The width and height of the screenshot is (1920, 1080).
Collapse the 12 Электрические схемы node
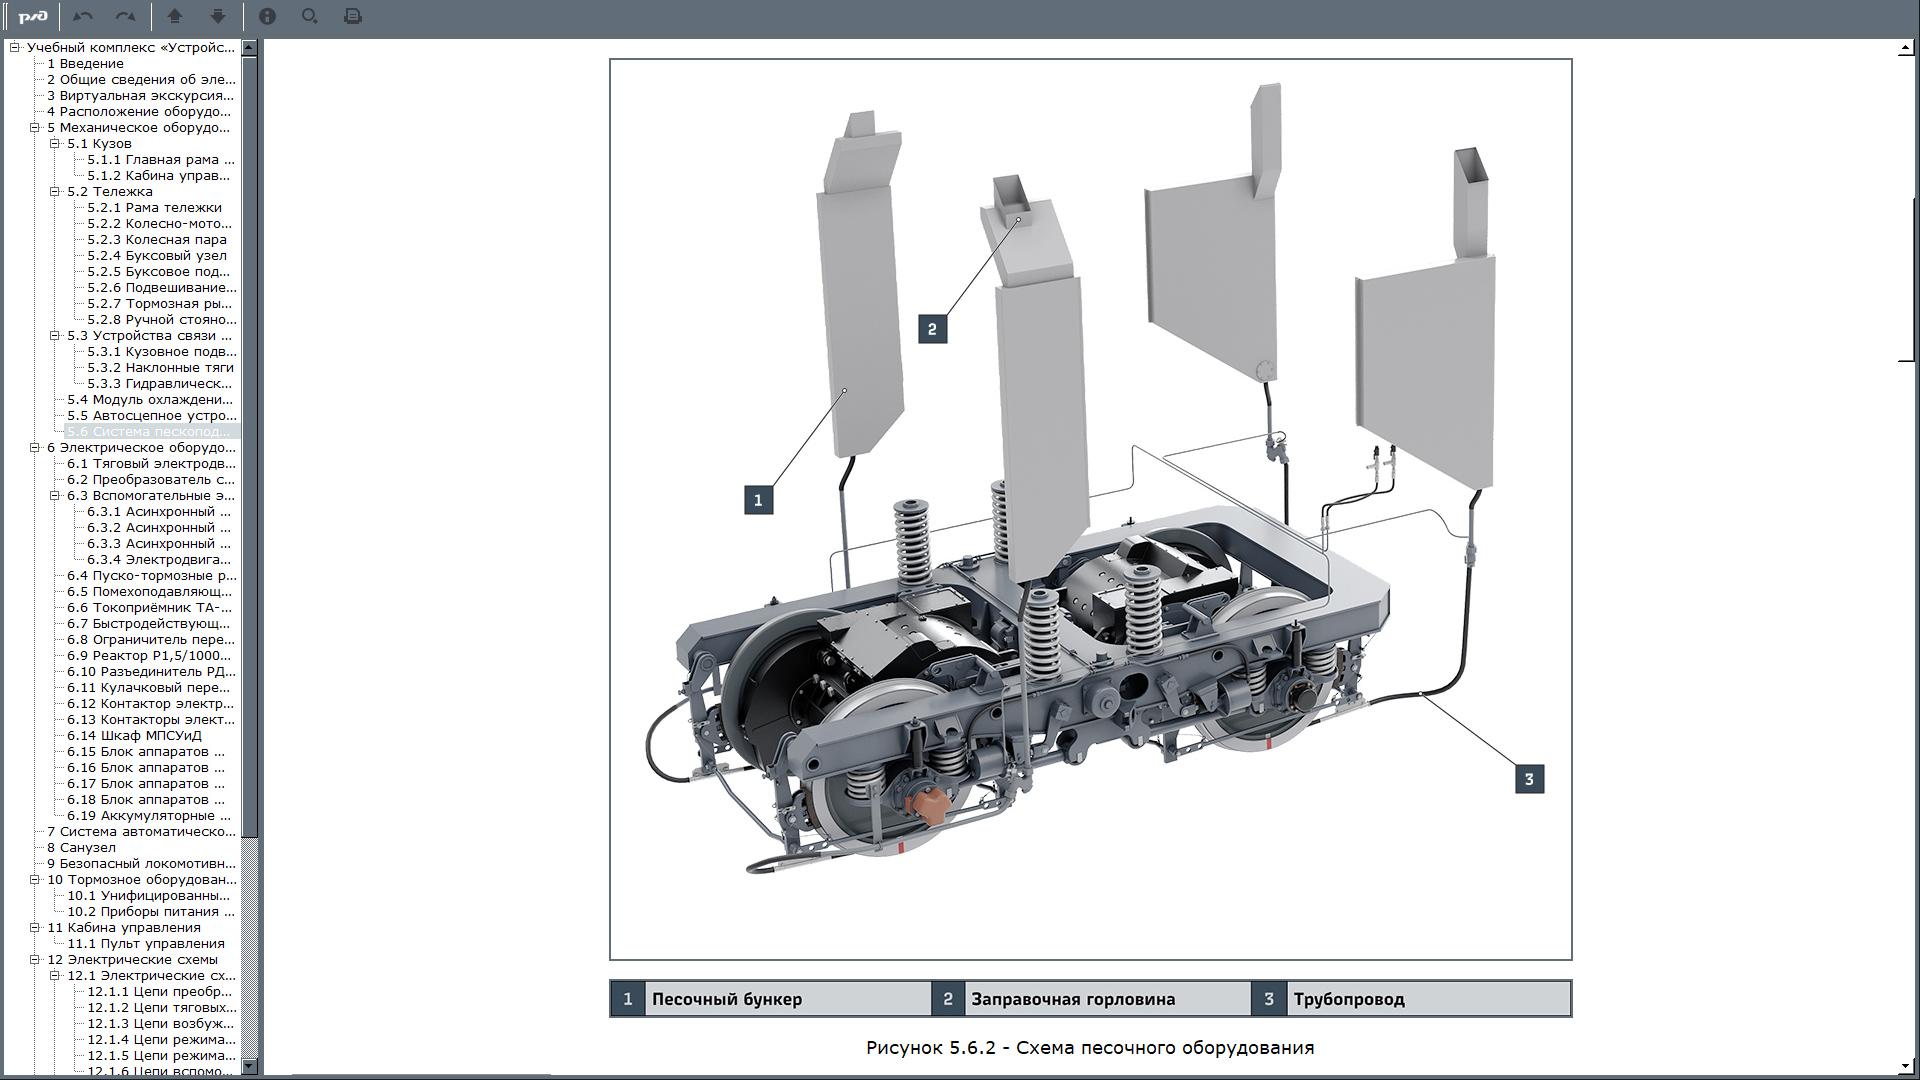point(35,959)
